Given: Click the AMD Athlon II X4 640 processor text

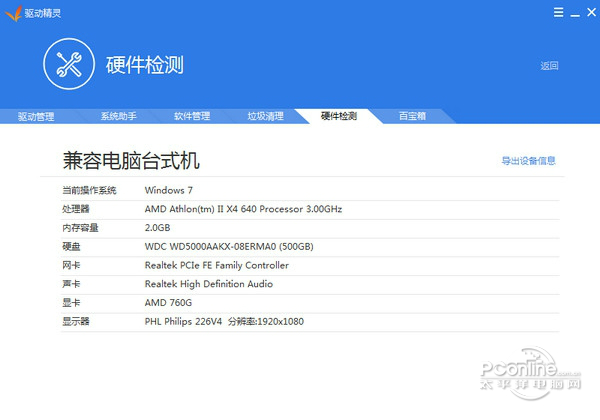Looking at the screenshot, I should click(x=243, y=209).
